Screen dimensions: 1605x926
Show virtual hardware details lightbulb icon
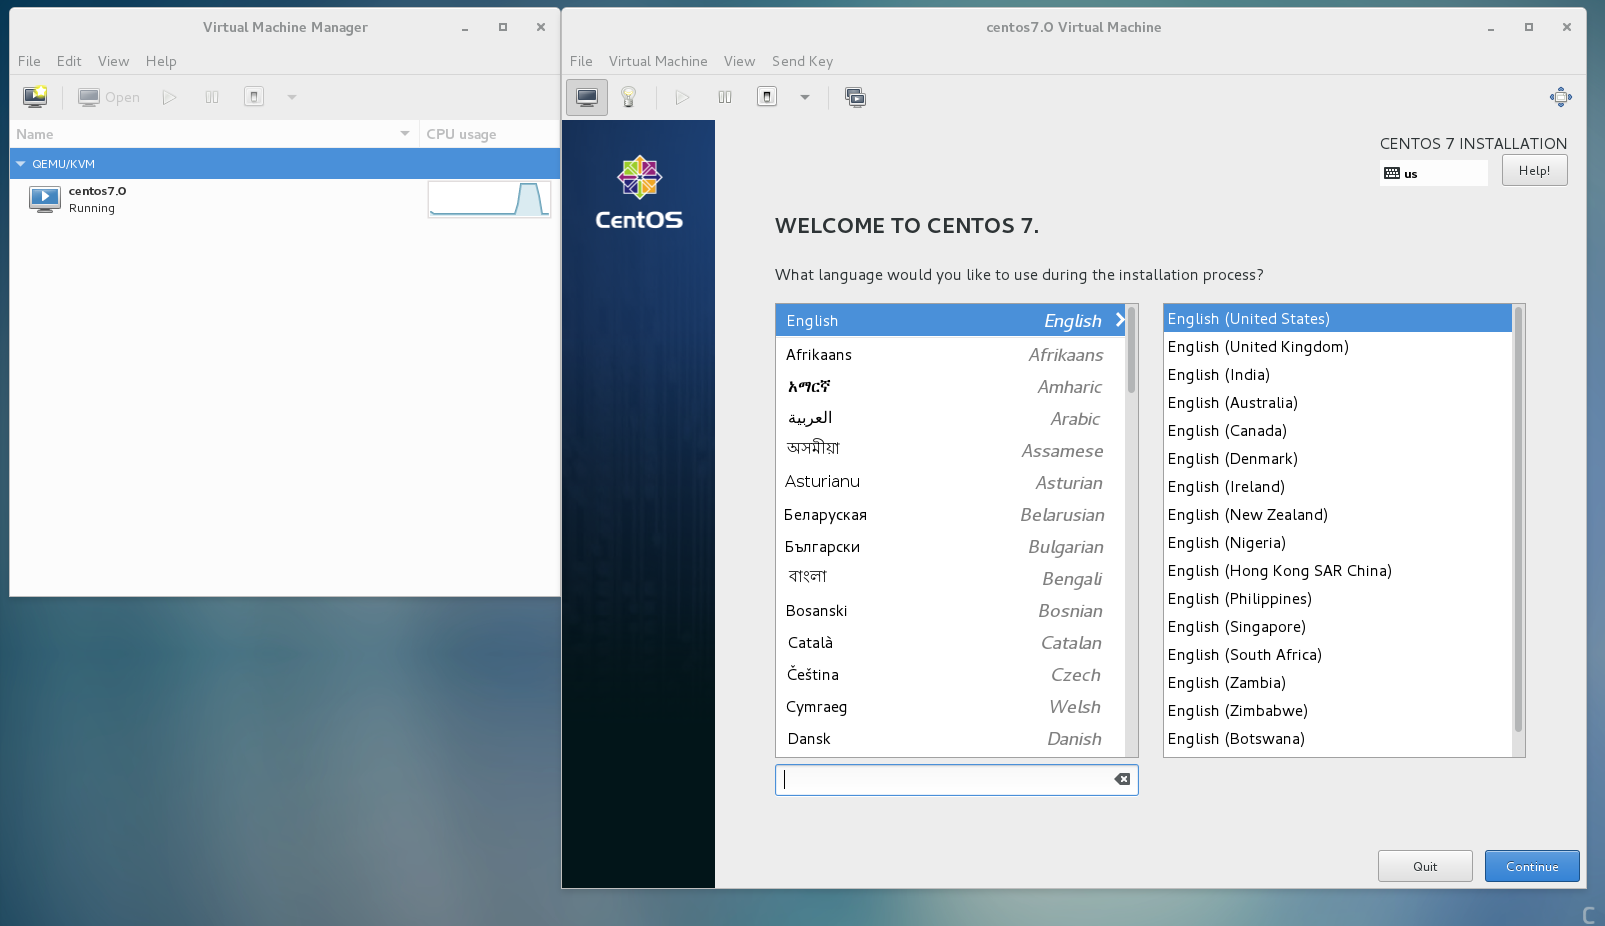(x=629, y=97)
